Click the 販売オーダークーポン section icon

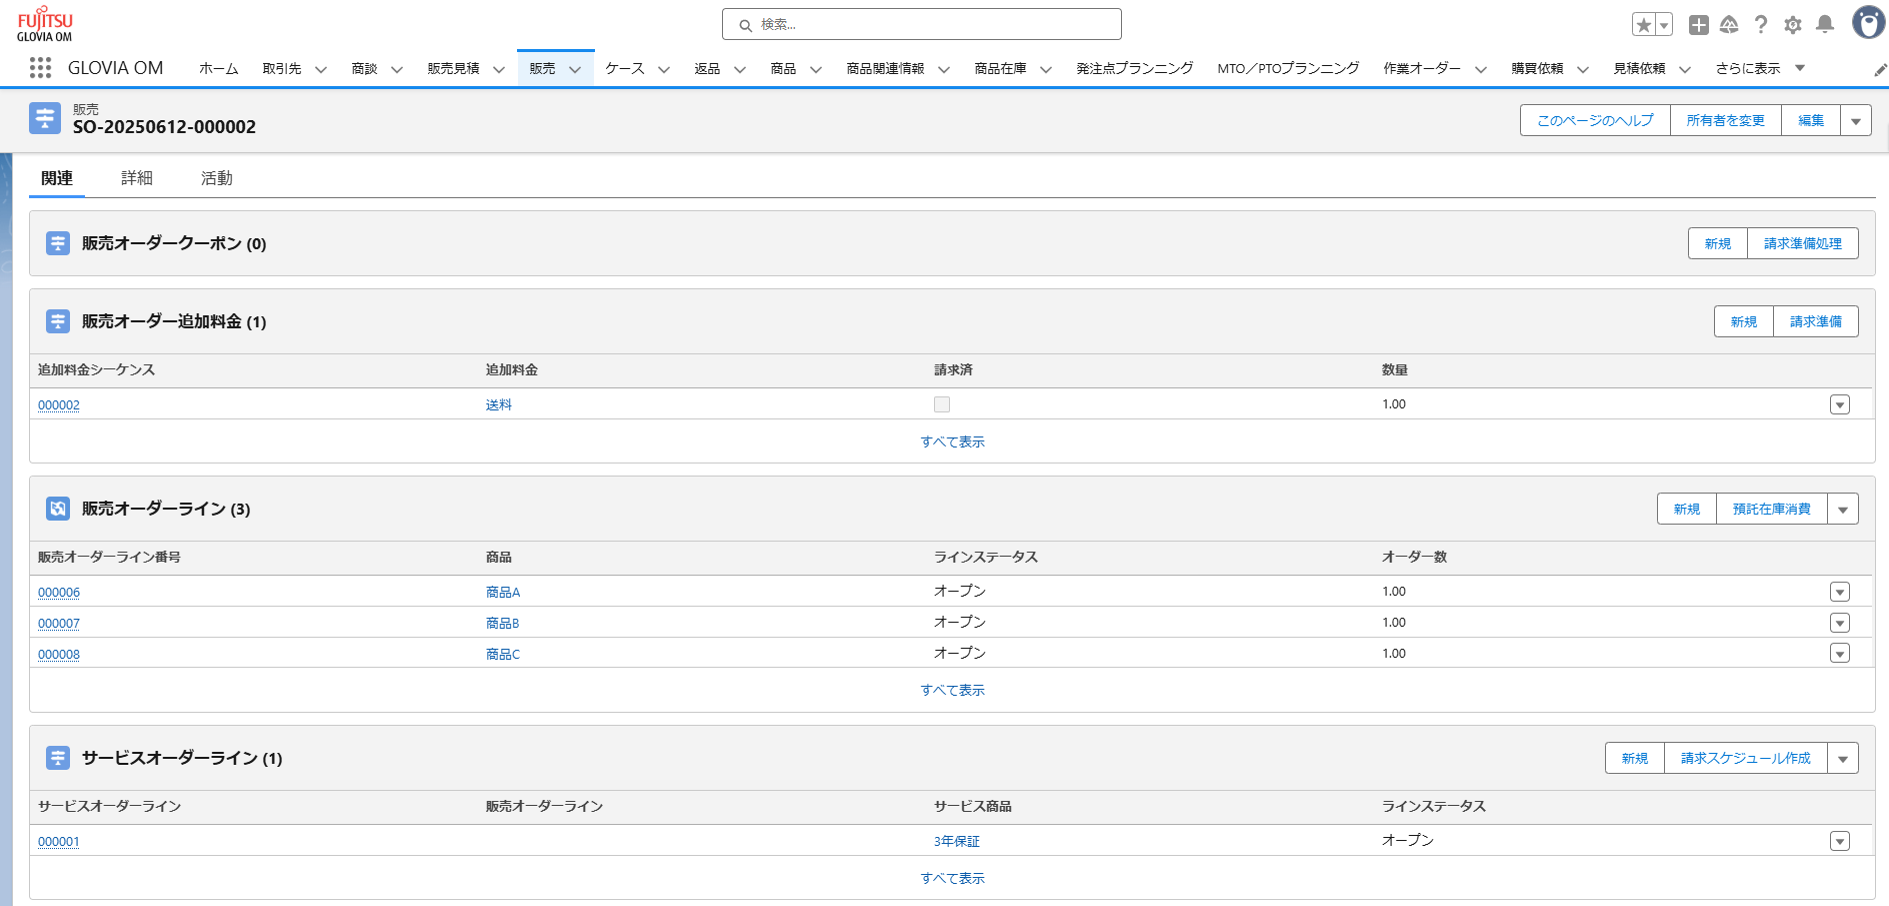point(58,243)
